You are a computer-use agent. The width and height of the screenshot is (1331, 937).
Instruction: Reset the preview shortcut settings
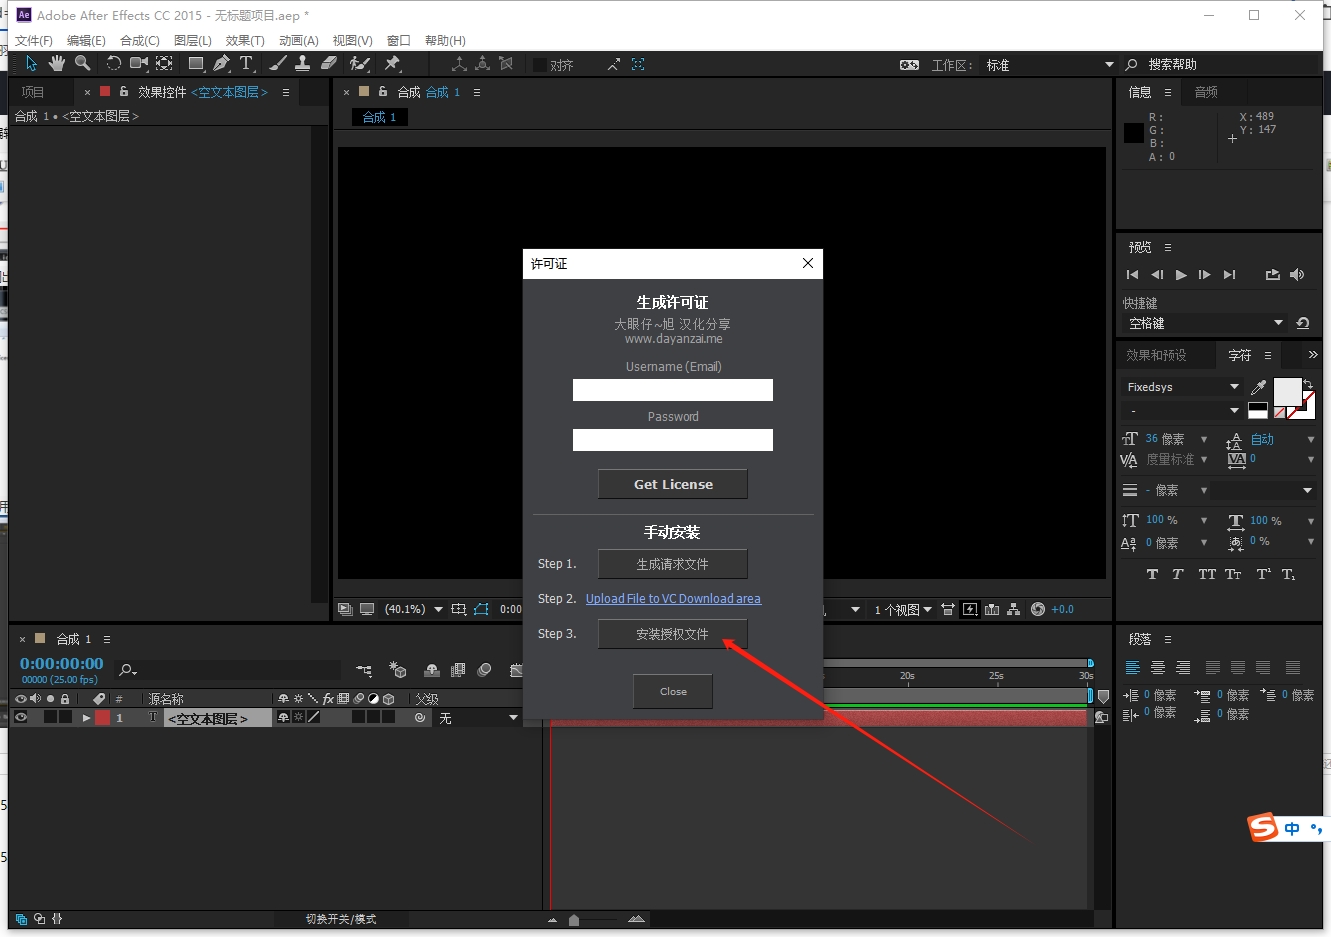click(x=1302, y=323)
